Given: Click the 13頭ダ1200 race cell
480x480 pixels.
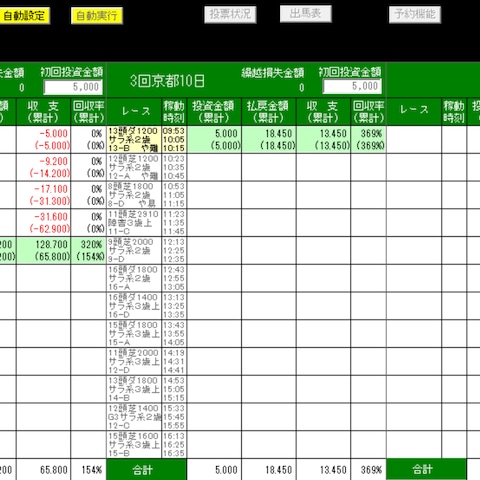Looking at the screenshot, I should tap(134, 139).
